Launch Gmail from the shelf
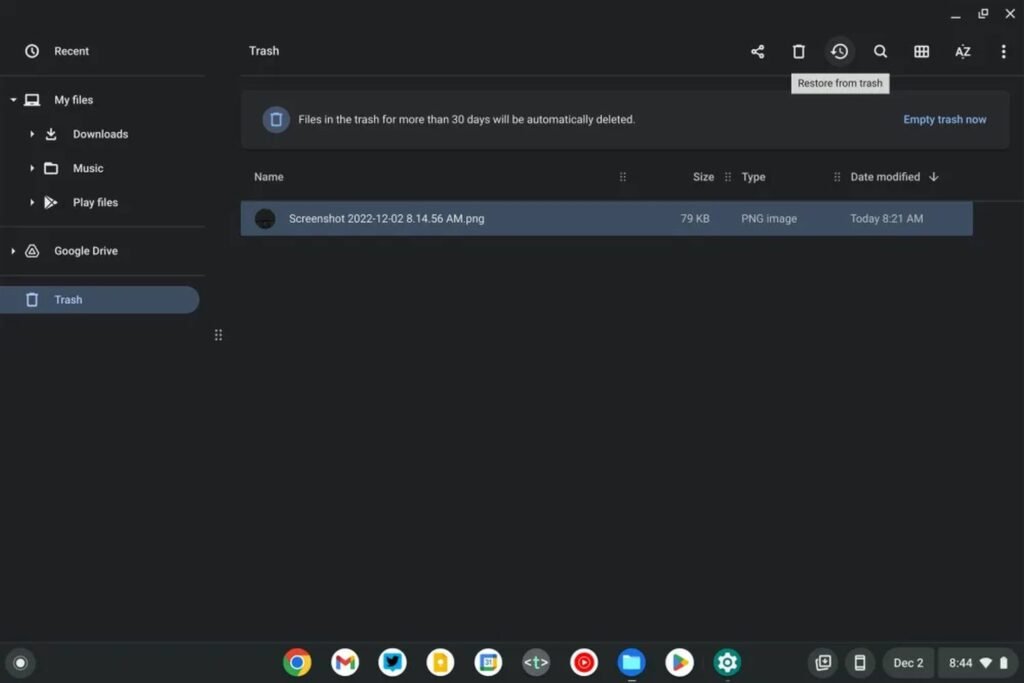 coord(344,662)
